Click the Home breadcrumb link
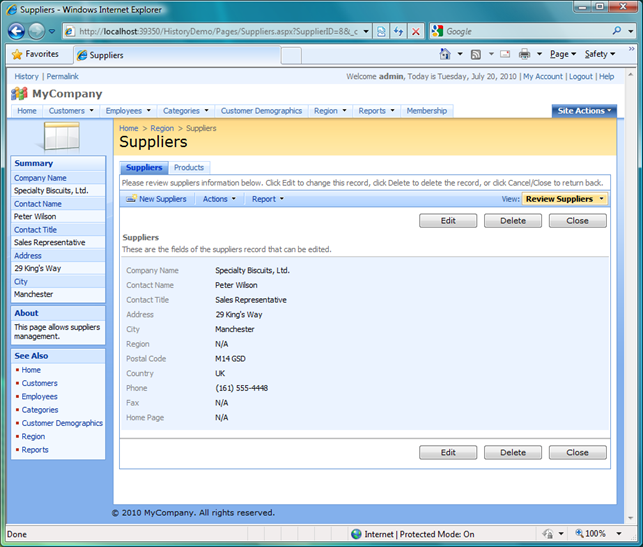643x547 pixels. (x=129, y=128)
